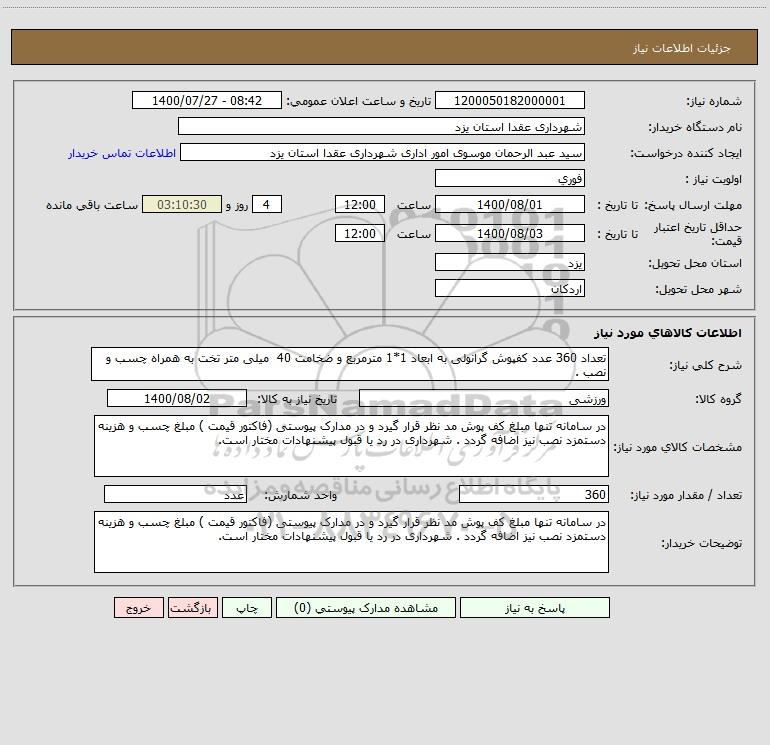Viewport: 770px width, 745px height.
Task: Click the label 'تاریخ نیاز به کالا:'
Action: pos(297,399)
